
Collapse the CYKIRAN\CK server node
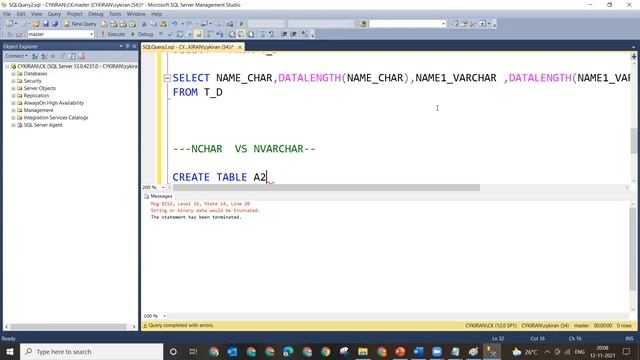[7, 67]
